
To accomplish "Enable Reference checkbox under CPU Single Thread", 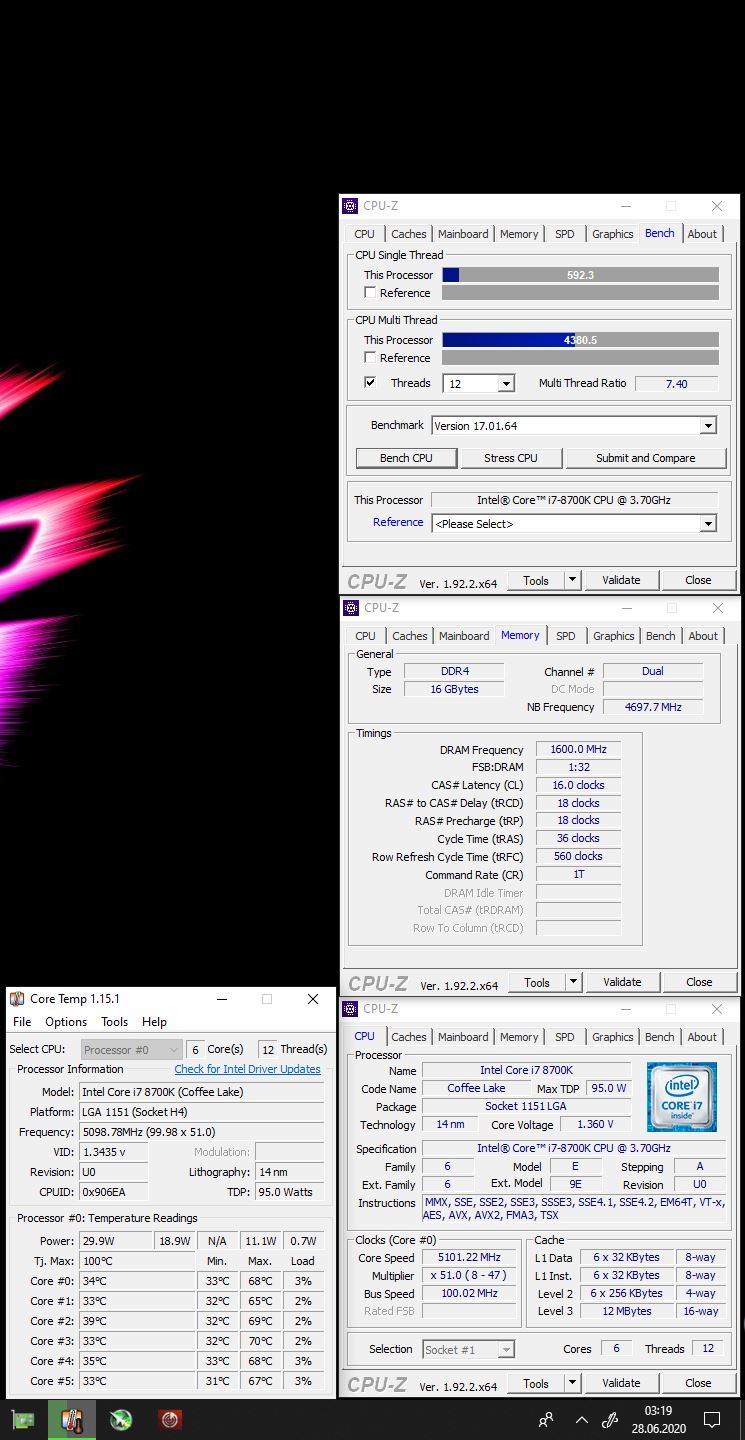I will [370, 293].
